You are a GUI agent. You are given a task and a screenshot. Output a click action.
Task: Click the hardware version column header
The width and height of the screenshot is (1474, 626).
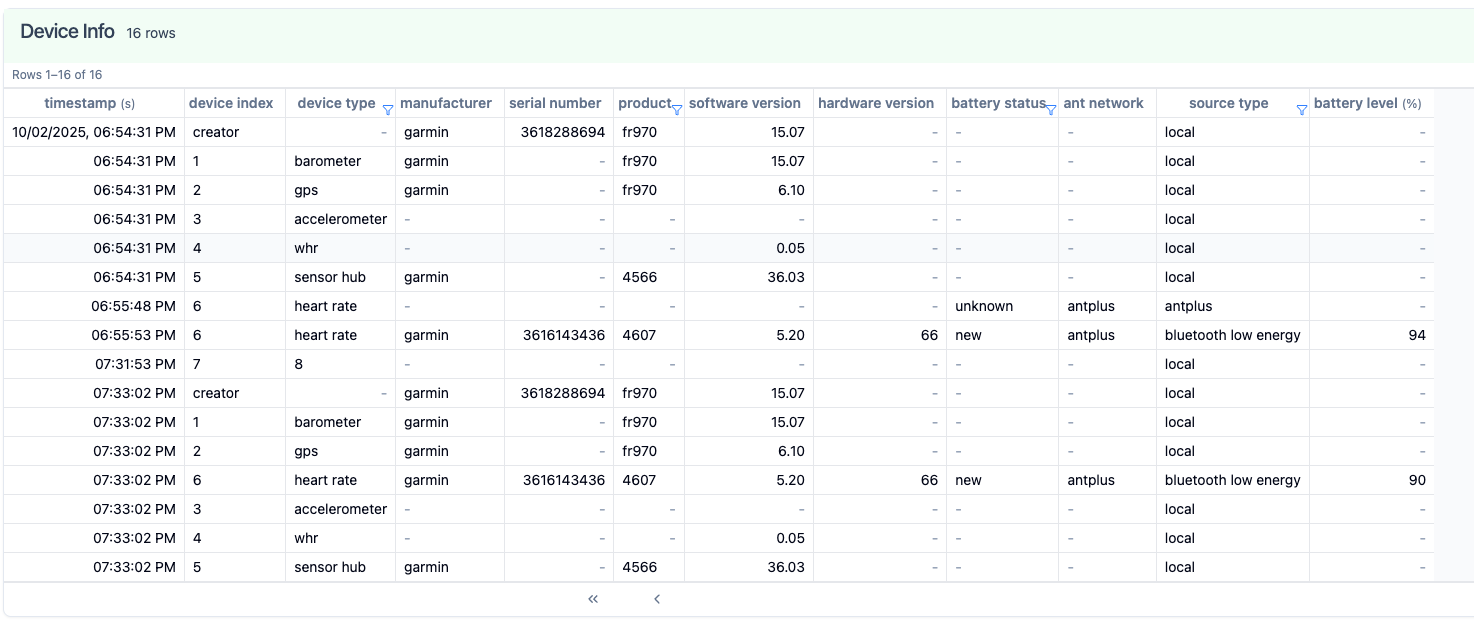point(875,103)
